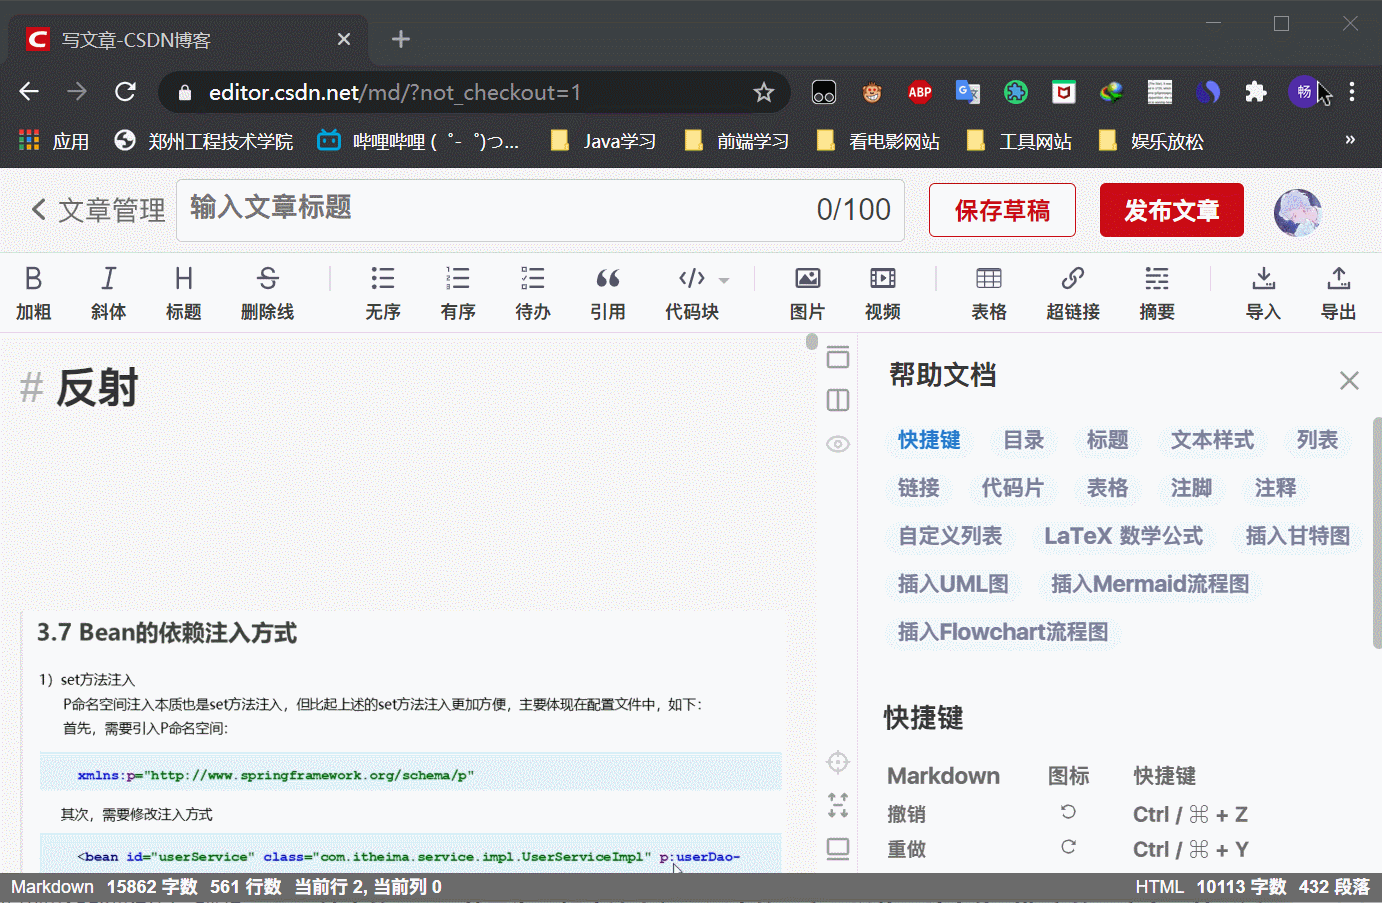Export article with 导出

(1339, 293)
